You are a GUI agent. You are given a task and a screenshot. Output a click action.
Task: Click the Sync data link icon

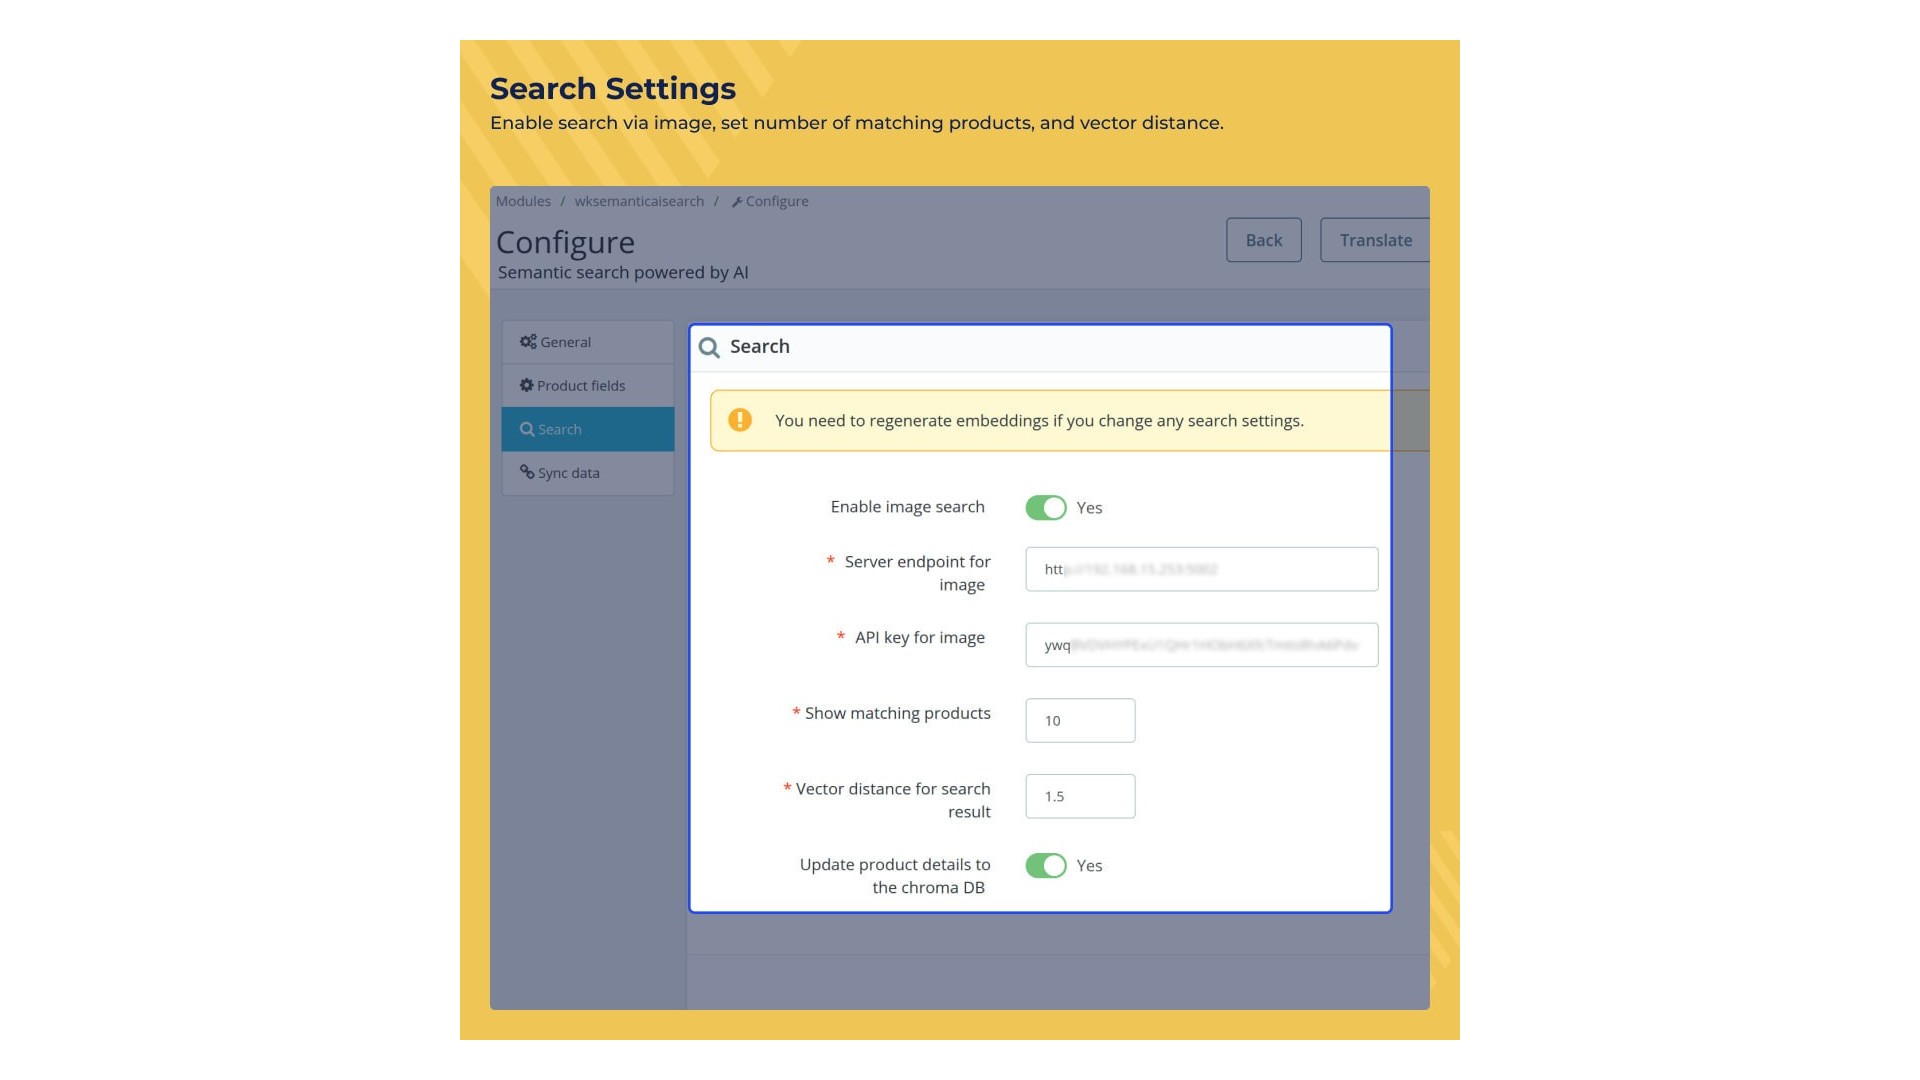click(x=527, y=472)
